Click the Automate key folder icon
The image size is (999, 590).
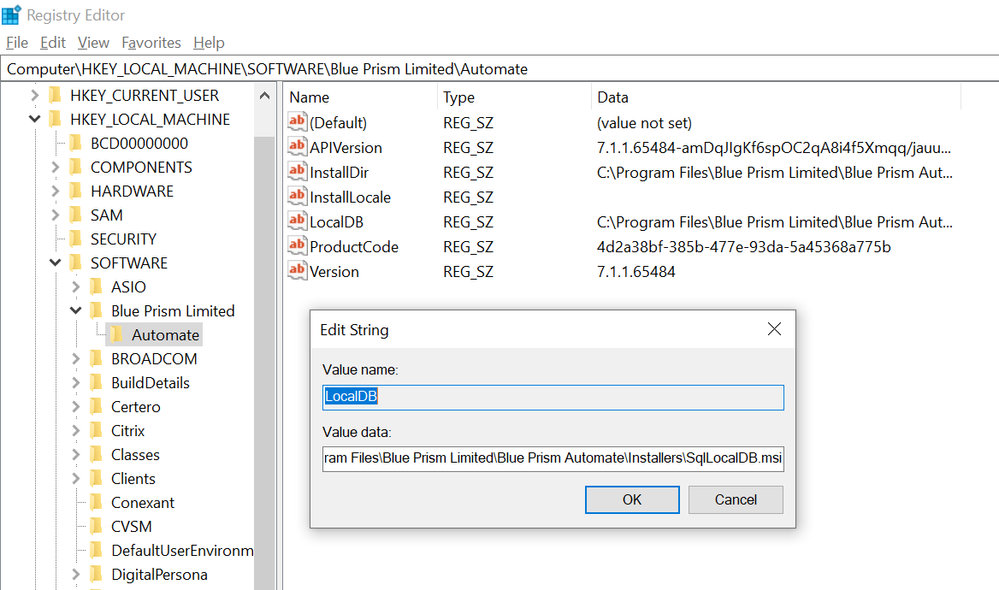coord(117,335)
